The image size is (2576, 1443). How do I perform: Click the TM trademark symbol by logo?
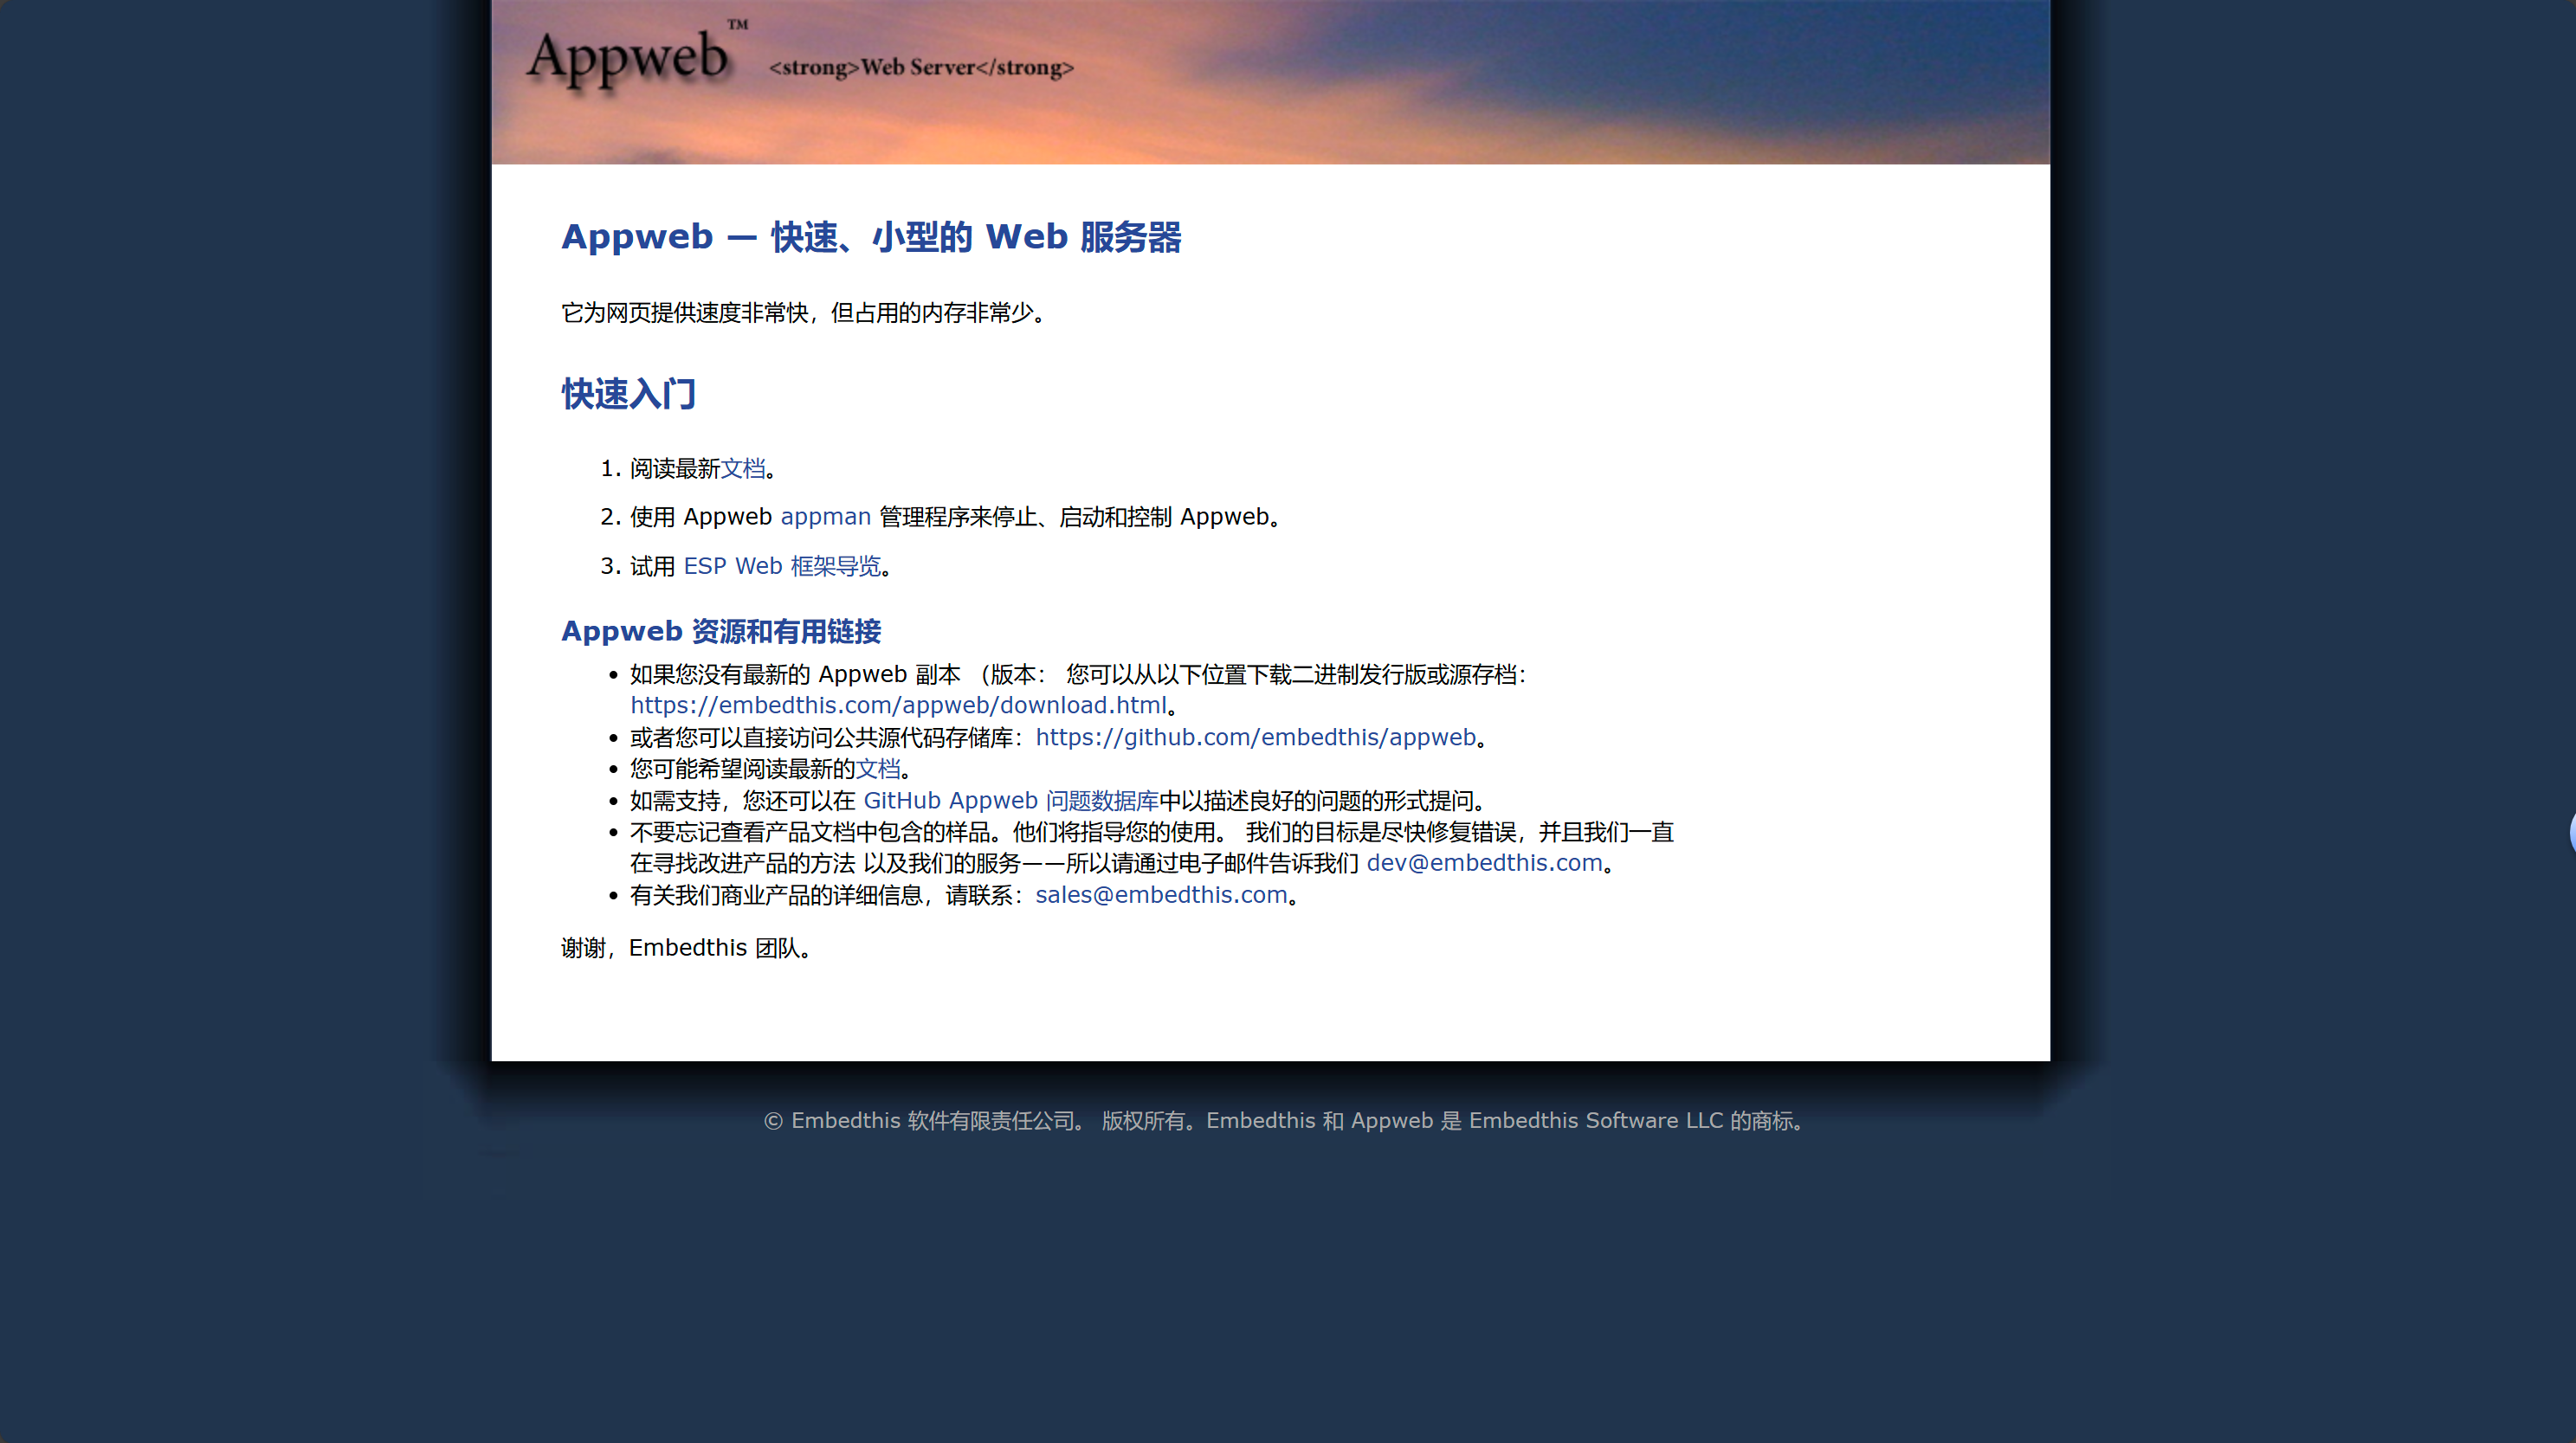tap(738, 24)
